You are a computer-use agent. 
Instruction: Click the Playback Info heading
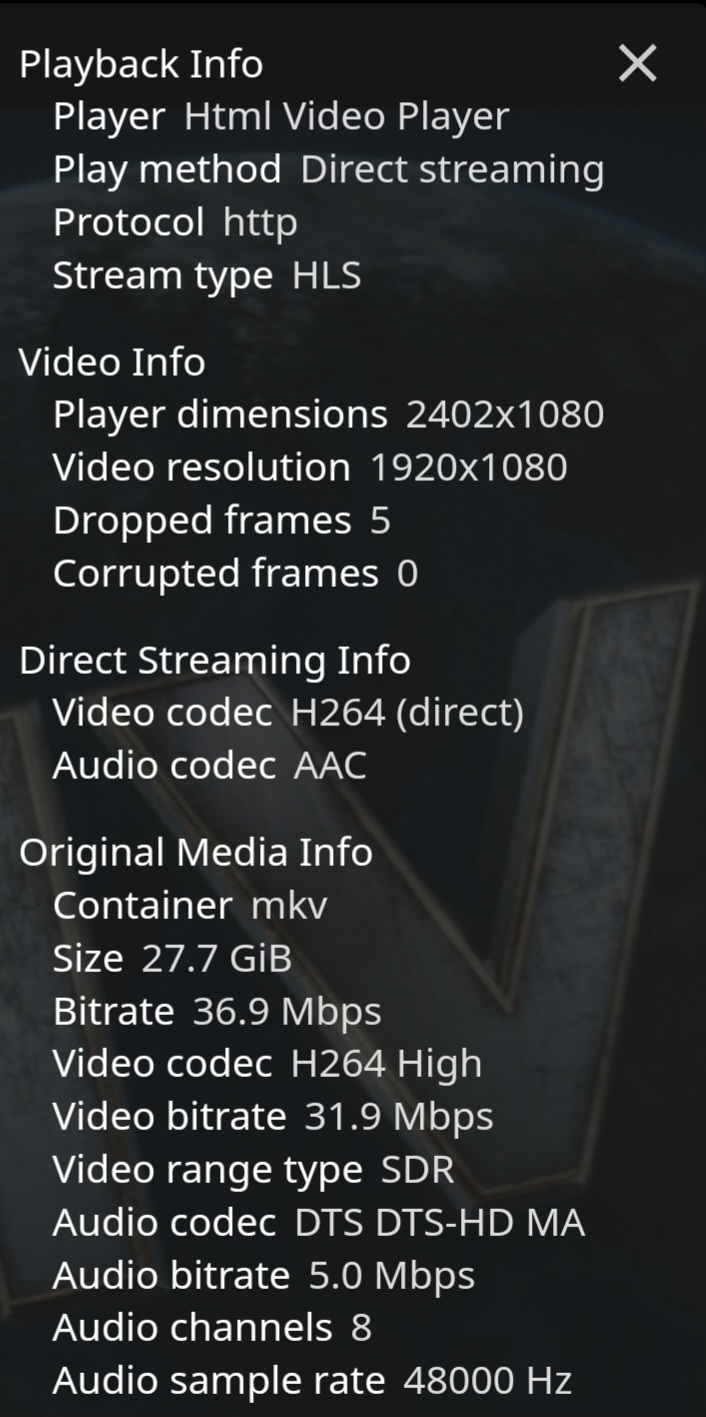click(x=141, y=64)
